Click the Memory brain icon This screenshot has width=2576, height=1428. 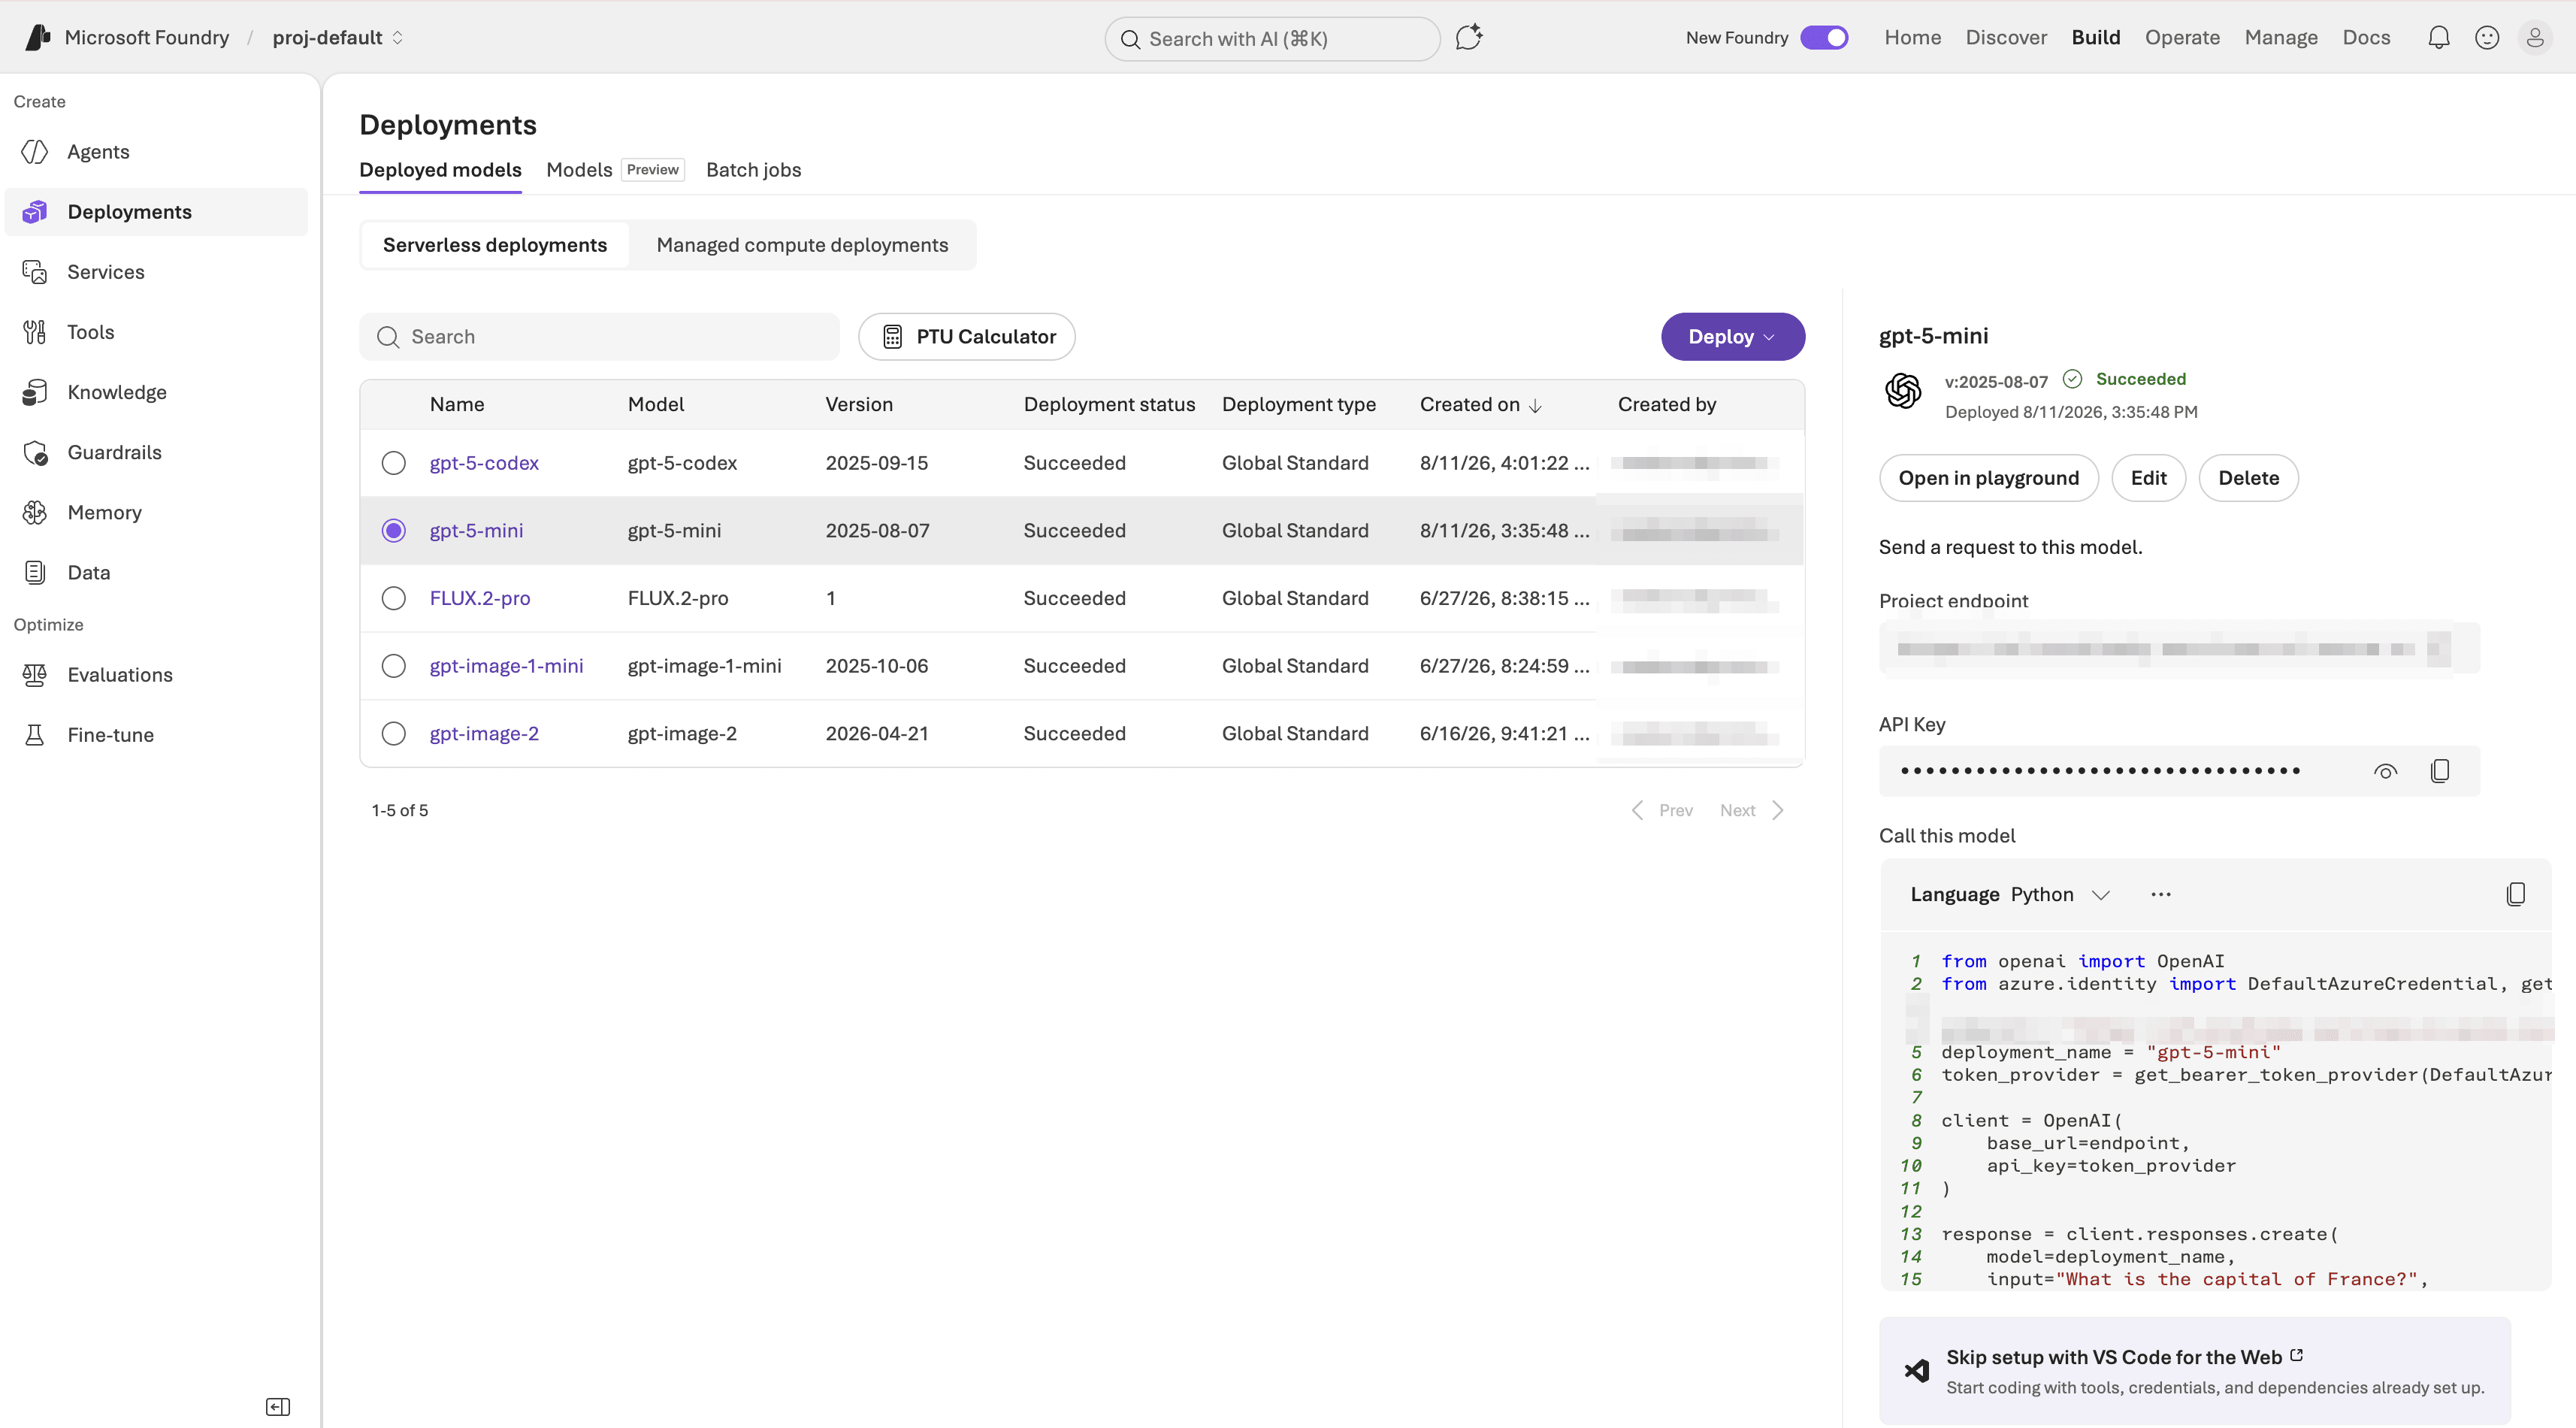point(35,512)
